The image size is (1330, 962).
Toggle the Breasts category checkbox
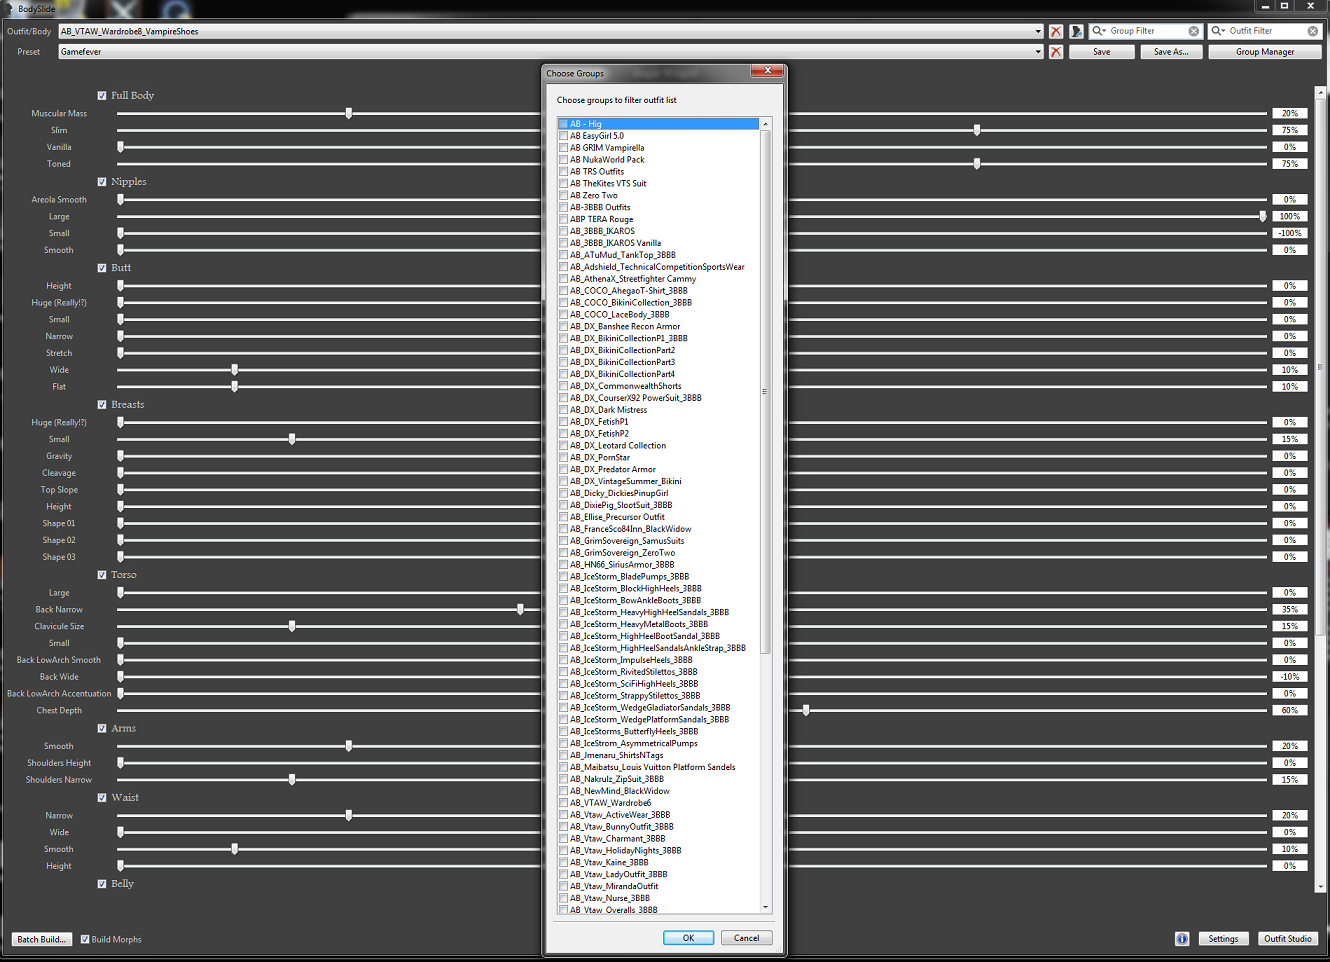pyautogui.click(x=102, y=405)
